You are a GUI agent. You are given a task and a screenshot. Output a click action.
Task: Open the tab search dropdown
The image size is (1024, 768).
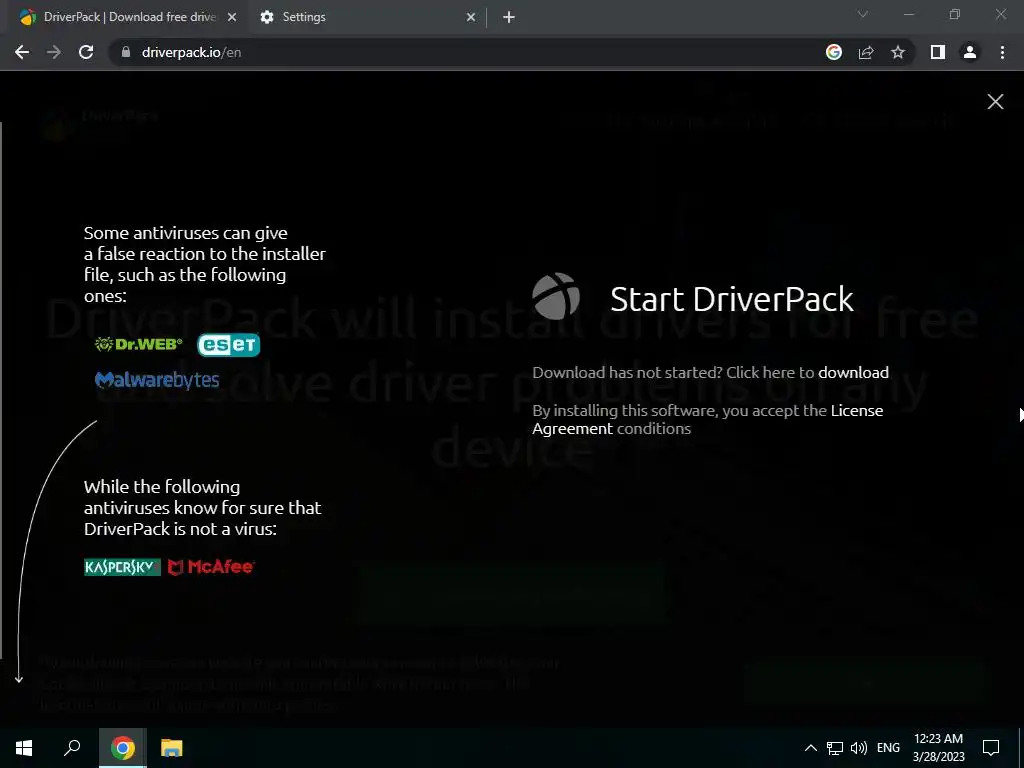click(x=863, y=14)
